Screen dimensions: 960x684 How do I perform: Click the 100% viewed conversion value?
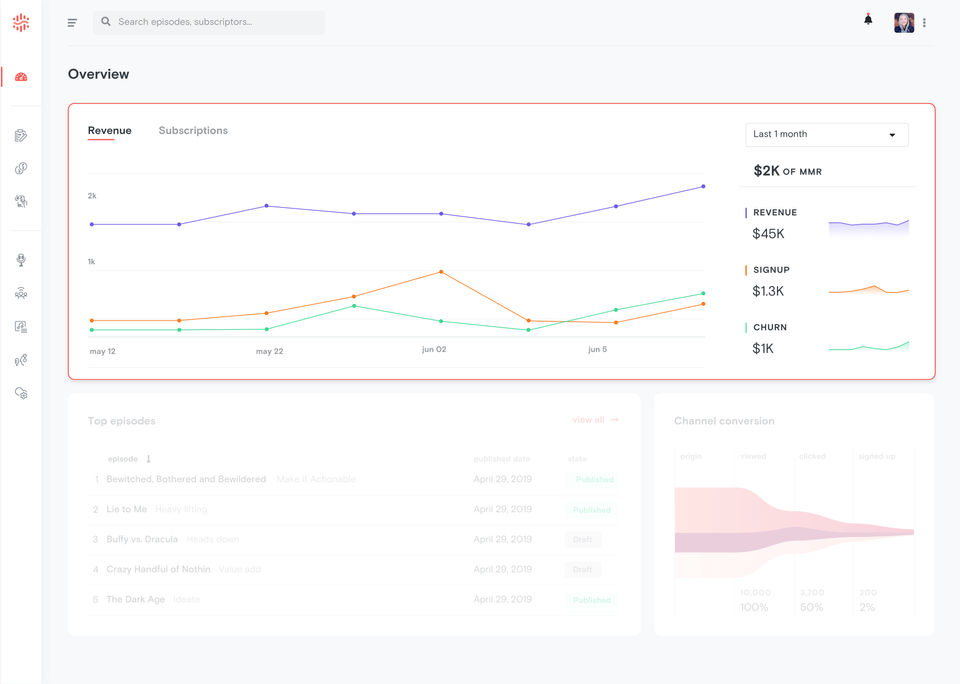pyautogui.click(x=754, y=607)
